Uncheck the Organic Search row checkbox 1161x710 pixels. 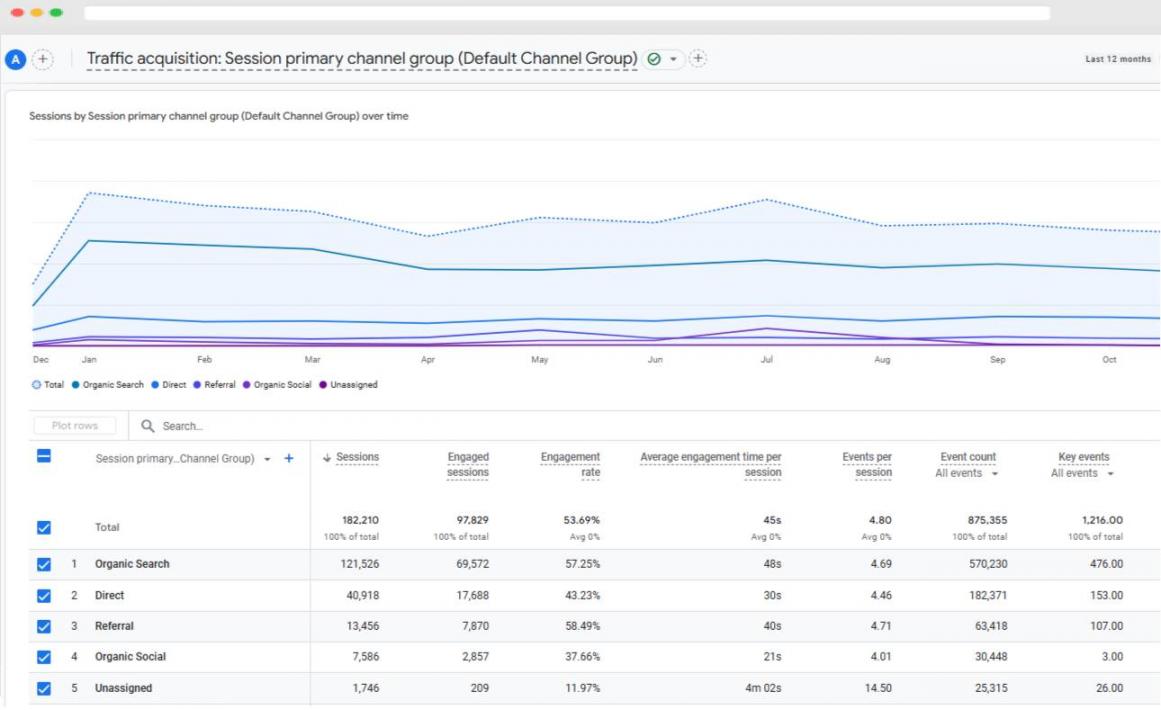pyautogui.click(x=44, y=565)
